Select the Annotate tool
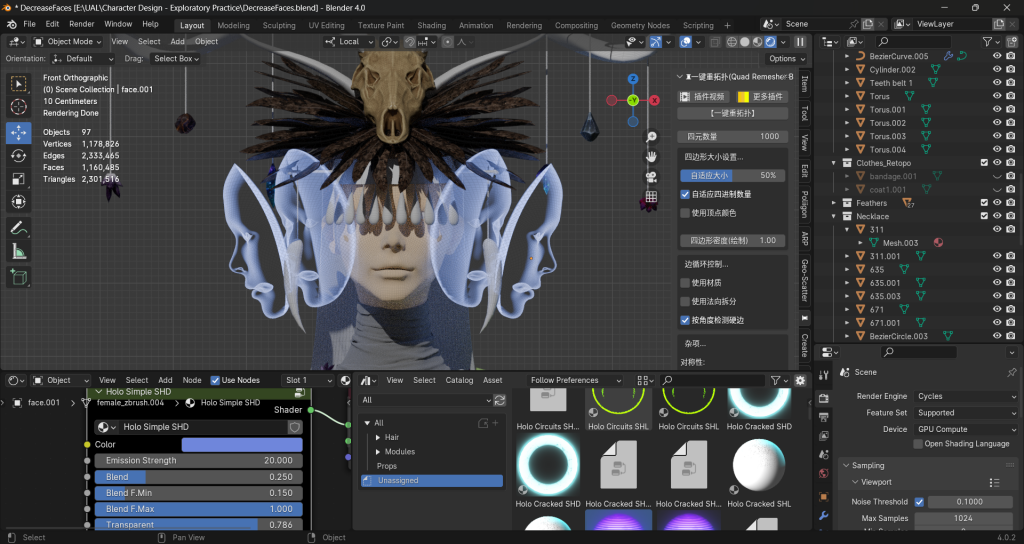The image size is (1024, 544). point(18,228)
